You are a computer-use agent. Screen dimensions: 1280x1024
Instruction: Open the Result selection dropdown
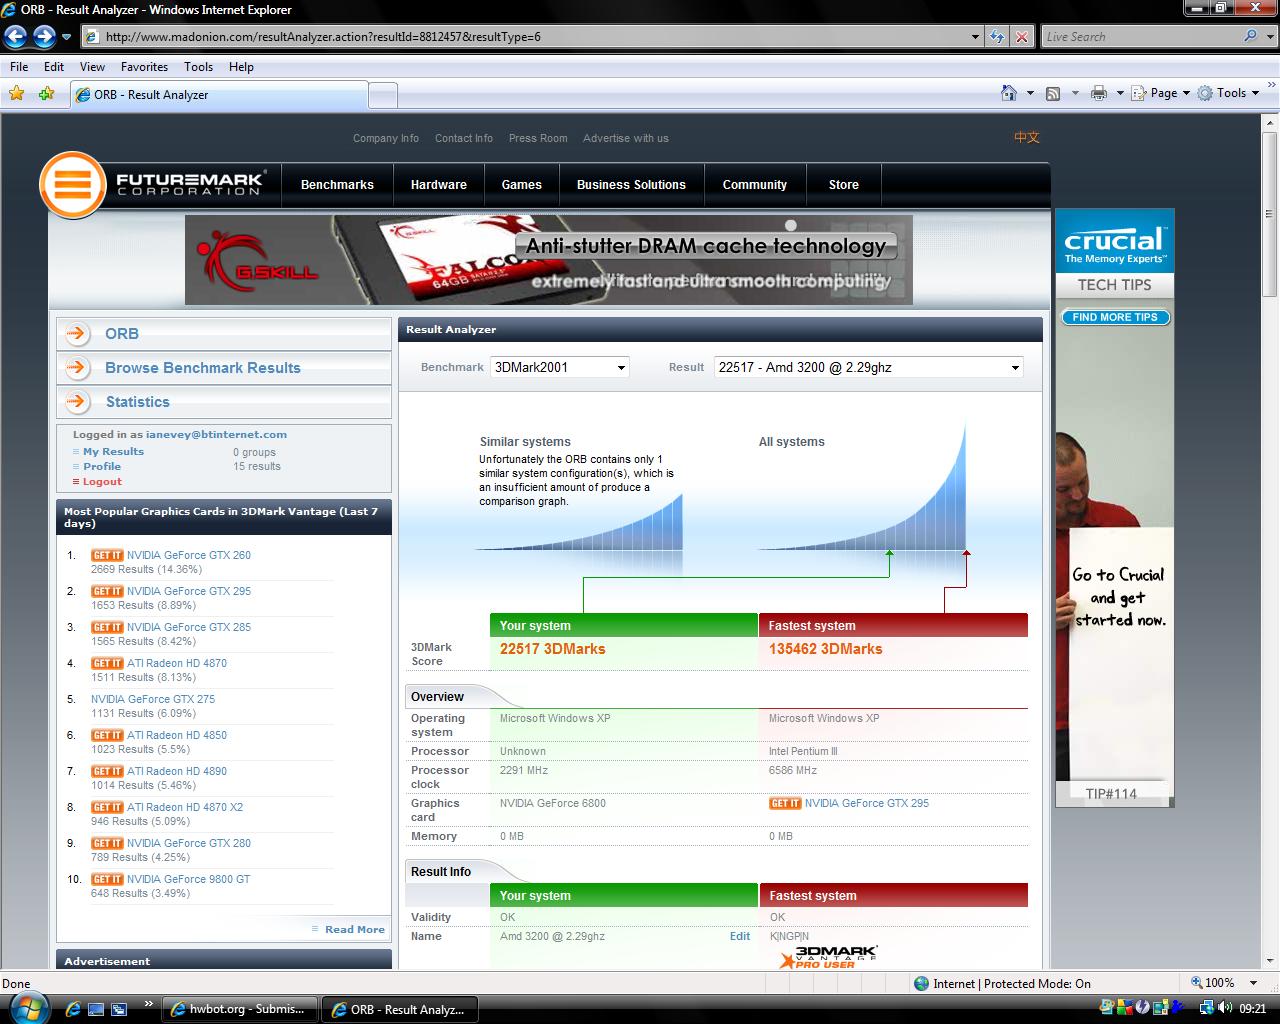(869, 367)
